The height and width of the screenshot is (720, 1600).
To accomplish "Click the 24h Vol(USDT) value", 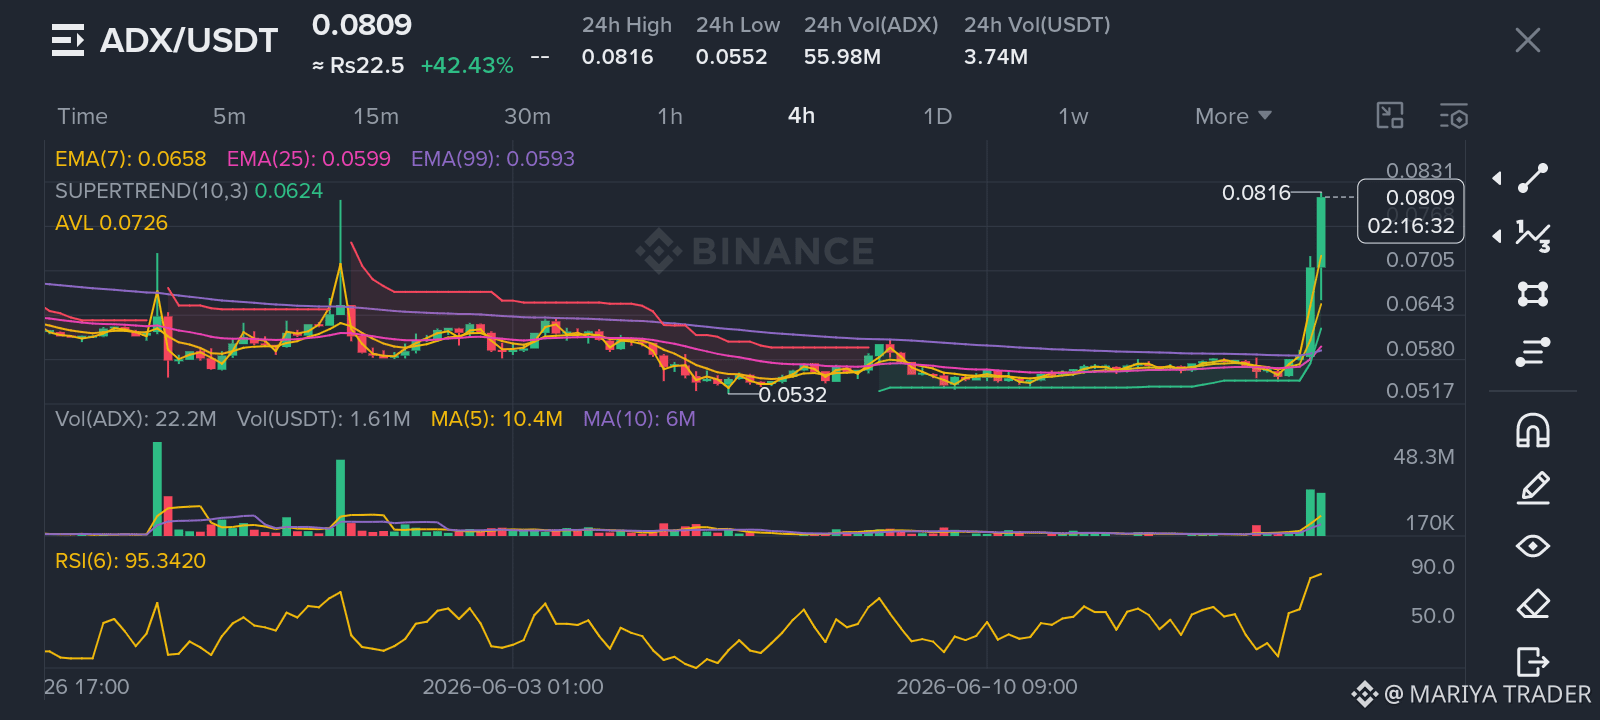I will tap(996, 57).
